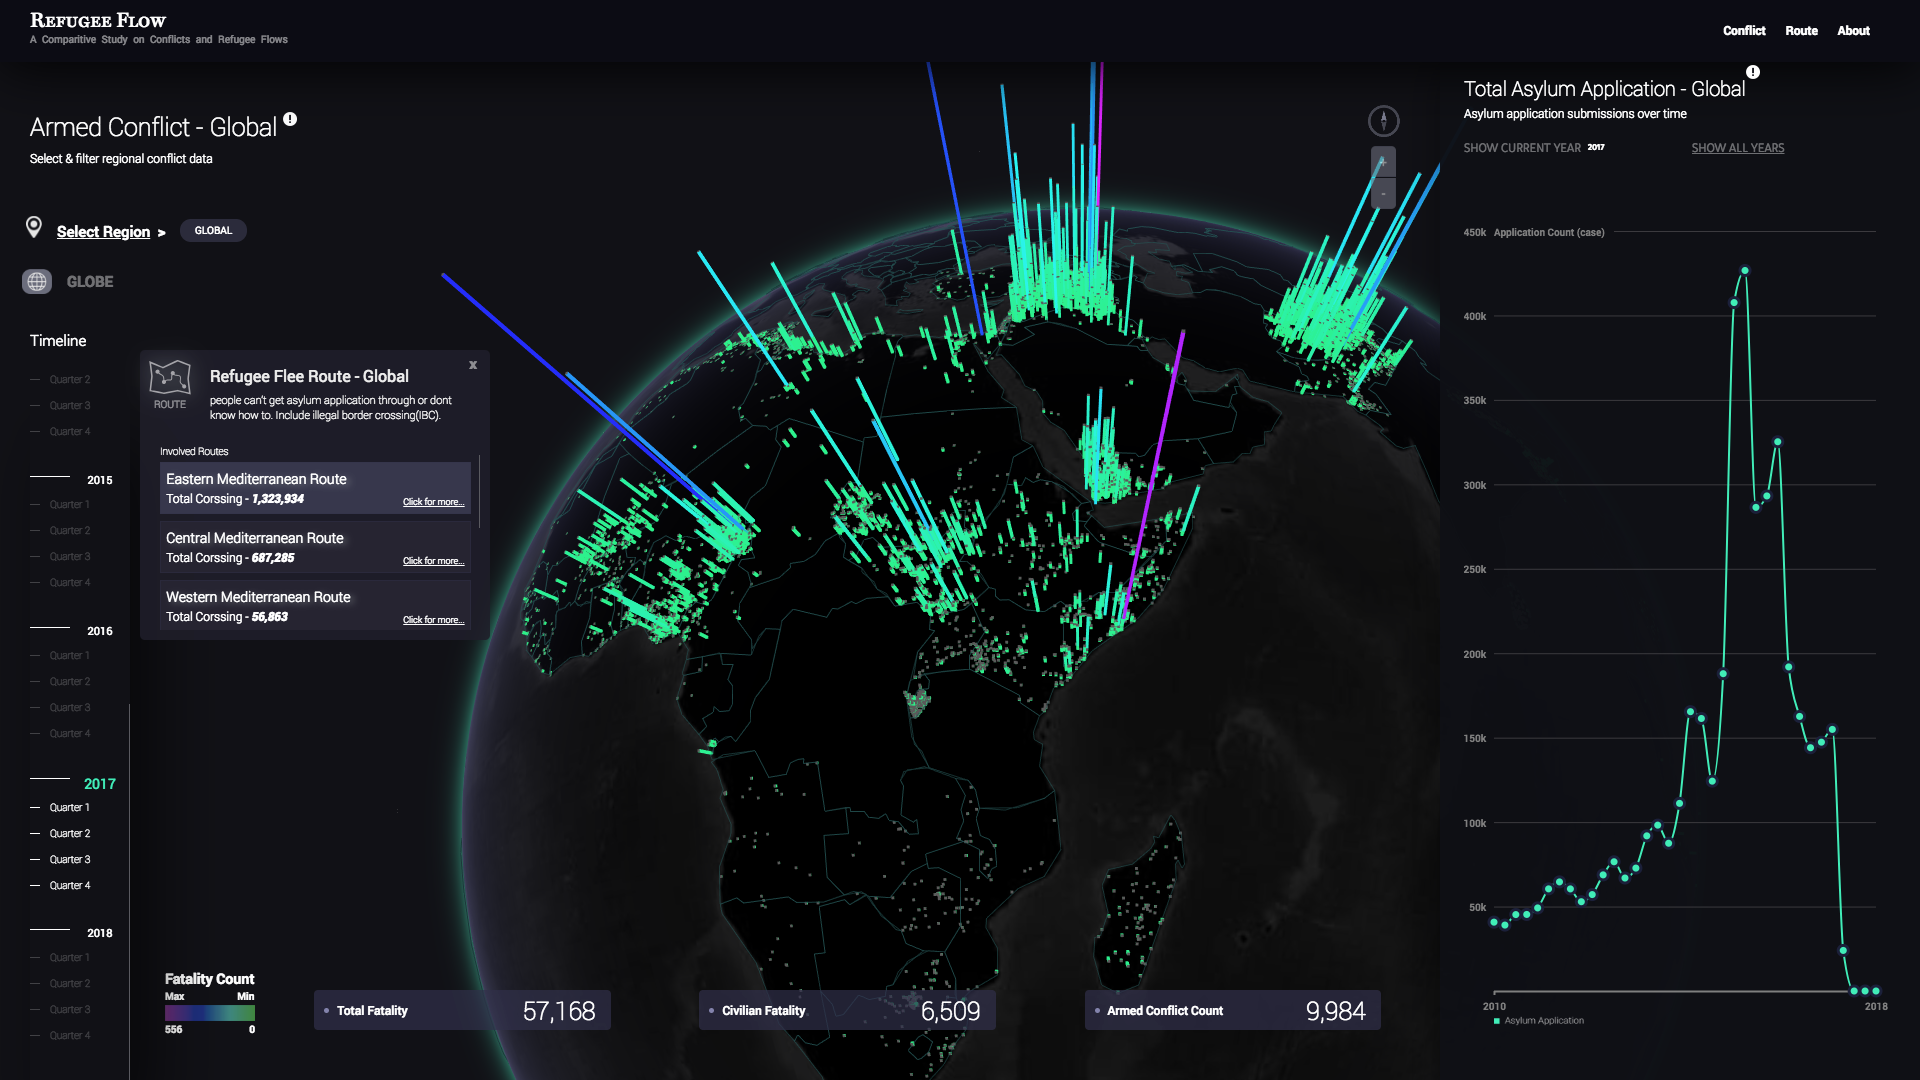Click the 'Select & filter regional conflict data' text

coord(121,159)
